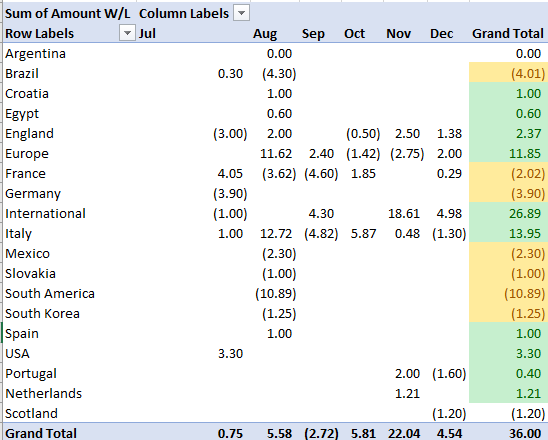
Task: Select the Argentina row label
Action: (35, 53)
